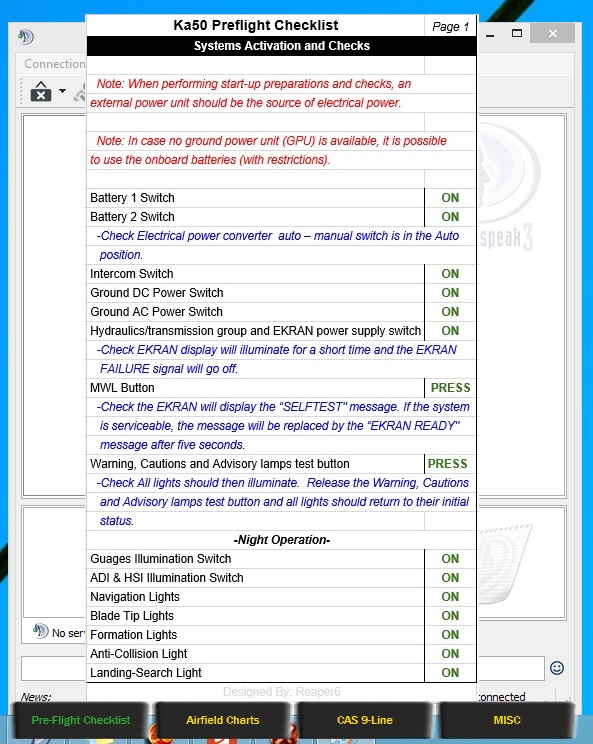Screen dimensions: 593x744
Task: Click the red note about external power unit
Action: click(250, 93)
